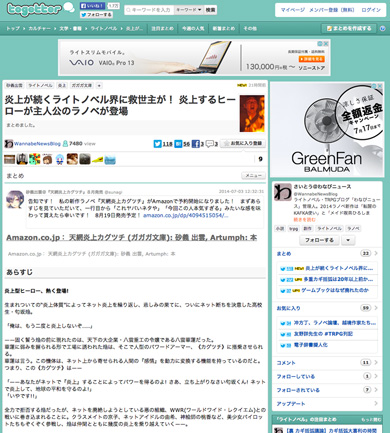Open the Amazon.co.jp 天網炎上カグツチ link heading
This screenshot has width=390, height=433.
coord(132,238)
